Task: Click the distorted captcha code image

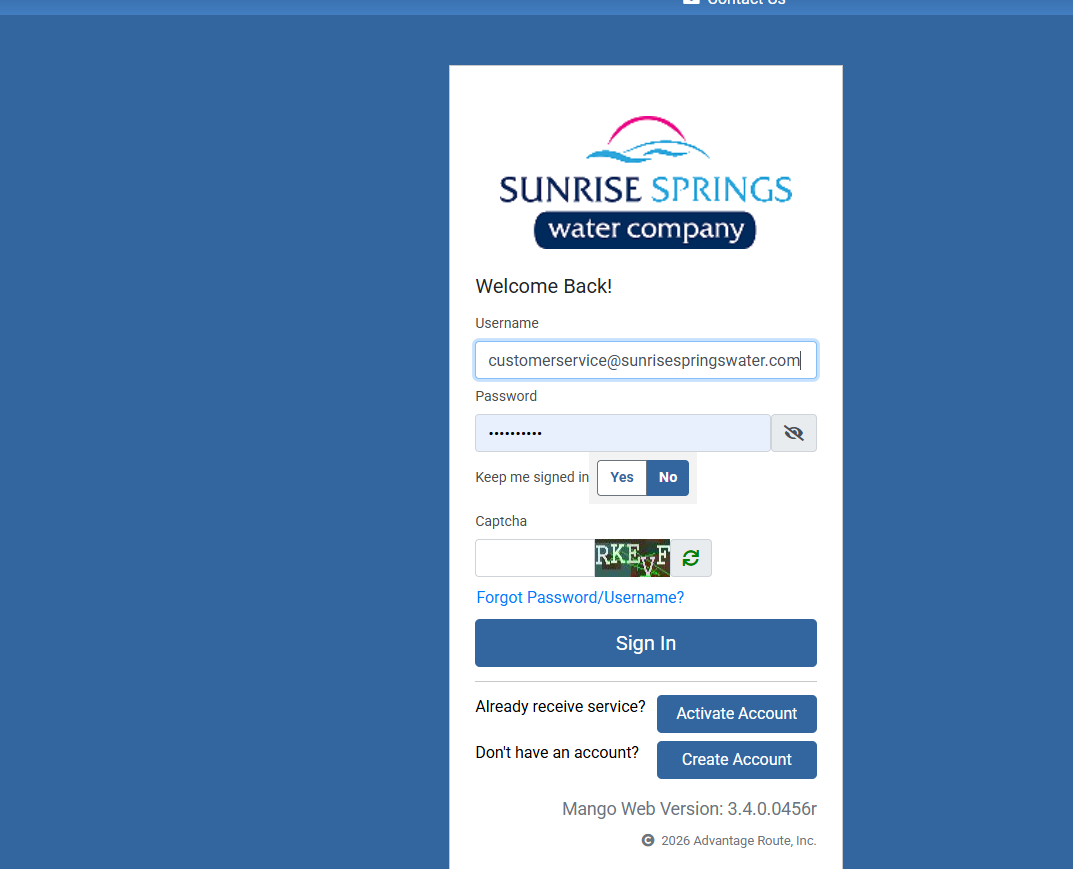Action: point(632,558)
